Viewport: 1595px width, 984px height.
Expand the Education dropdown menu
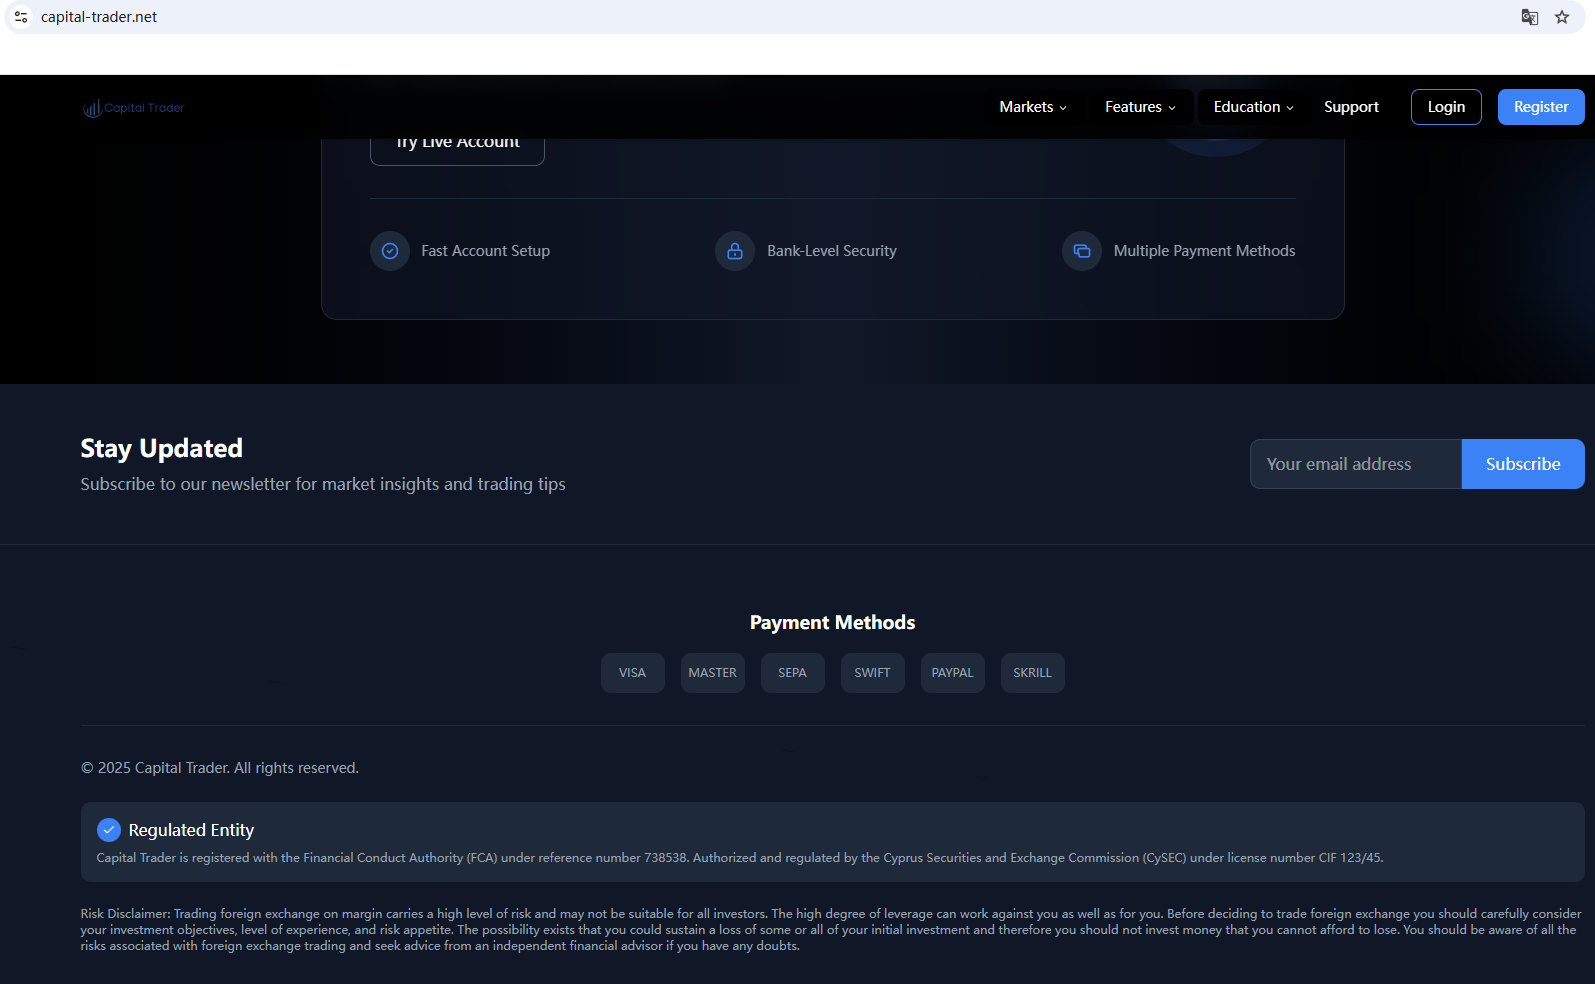(x=1253, y=107)
